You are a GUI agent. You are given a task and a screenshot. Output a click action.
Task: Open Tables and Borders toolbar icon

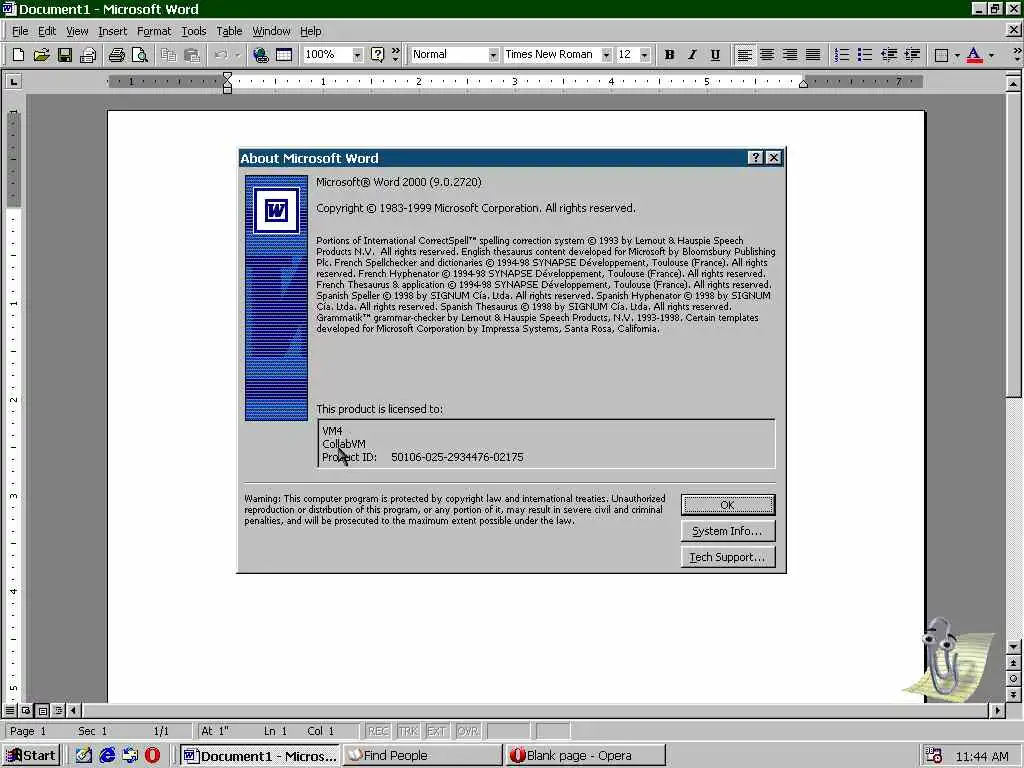tap(284, 55)
